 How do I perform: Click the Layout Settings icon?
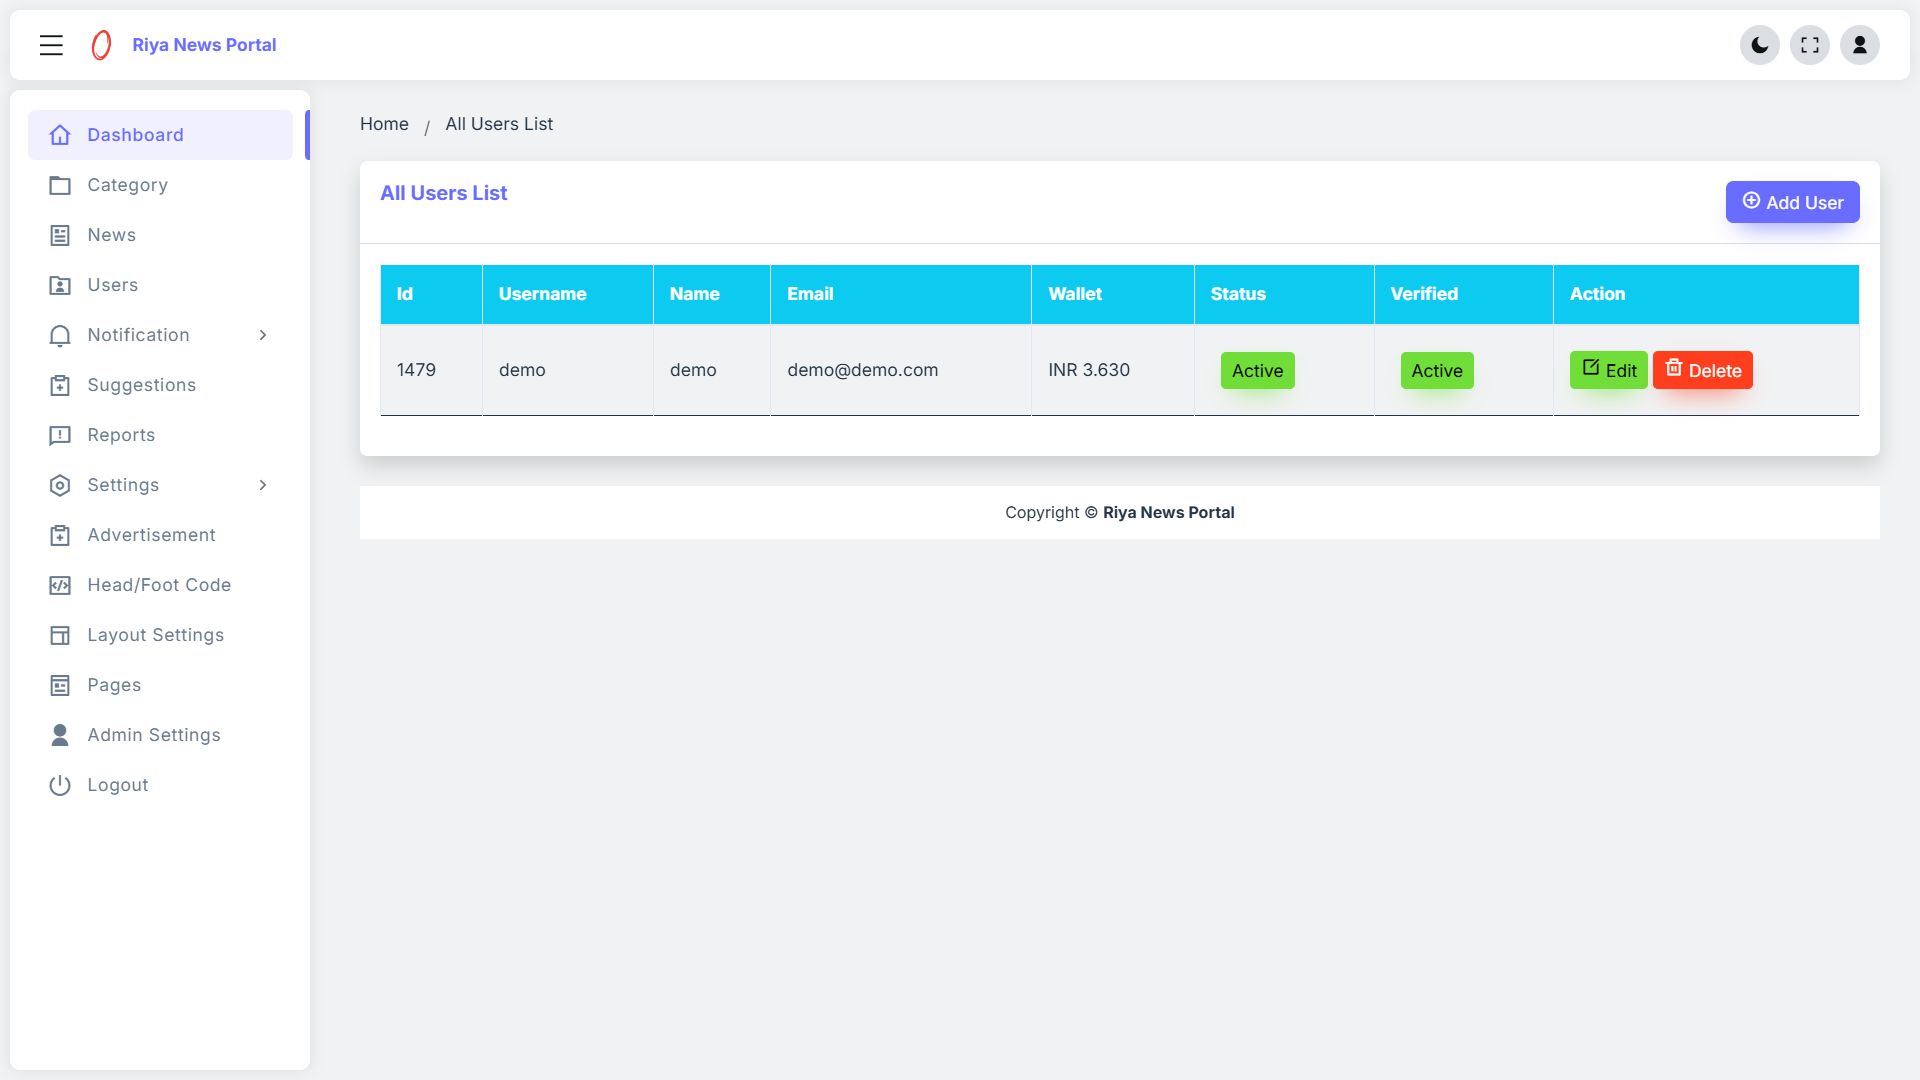pos(60,635)
